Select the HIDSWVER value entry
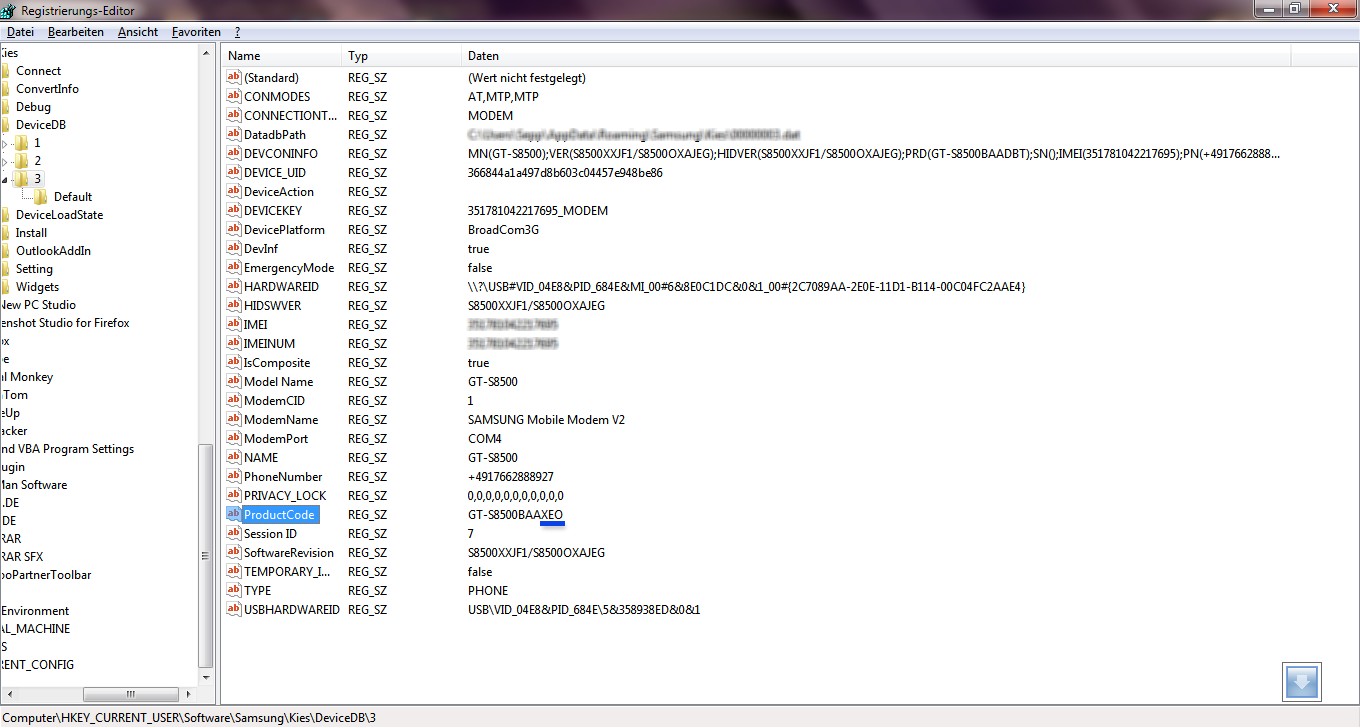The height and width of the screenshot is (728, 1360). (x=272, y=306)
